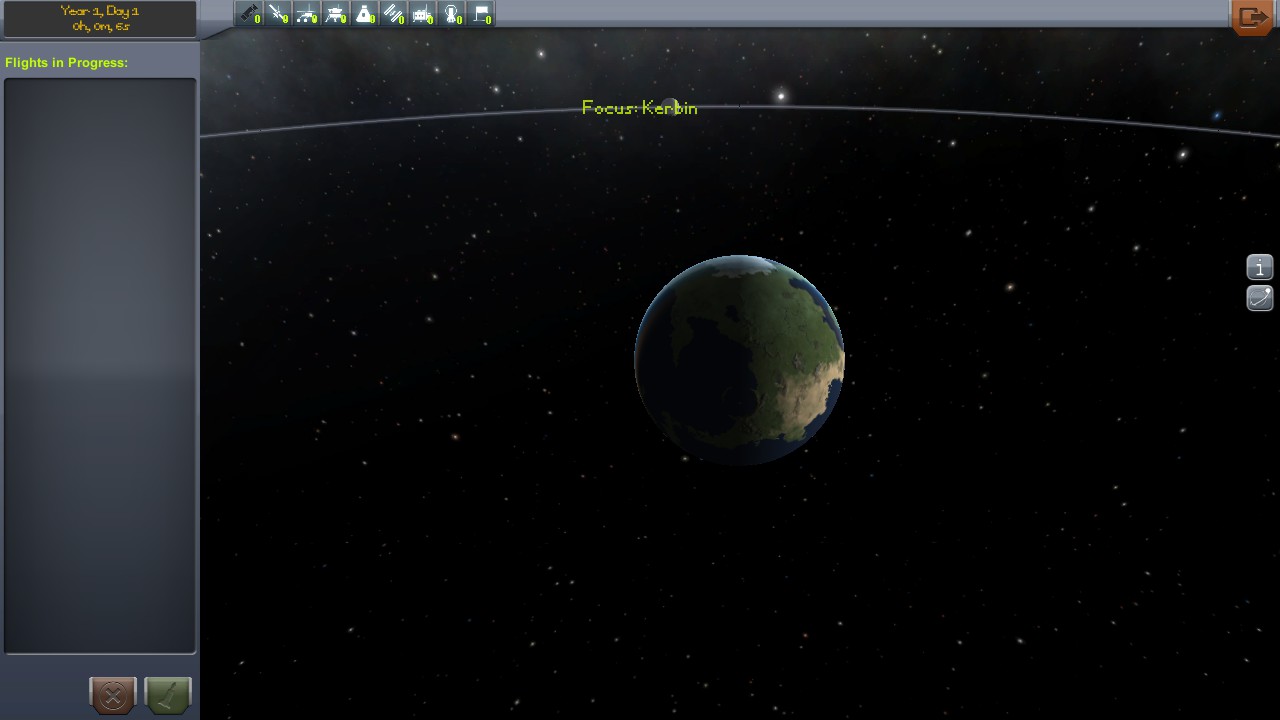Exit to Space Center via the door icon
The height and width of the screenshot is (720, 1280).
[x=1251, y=16]
